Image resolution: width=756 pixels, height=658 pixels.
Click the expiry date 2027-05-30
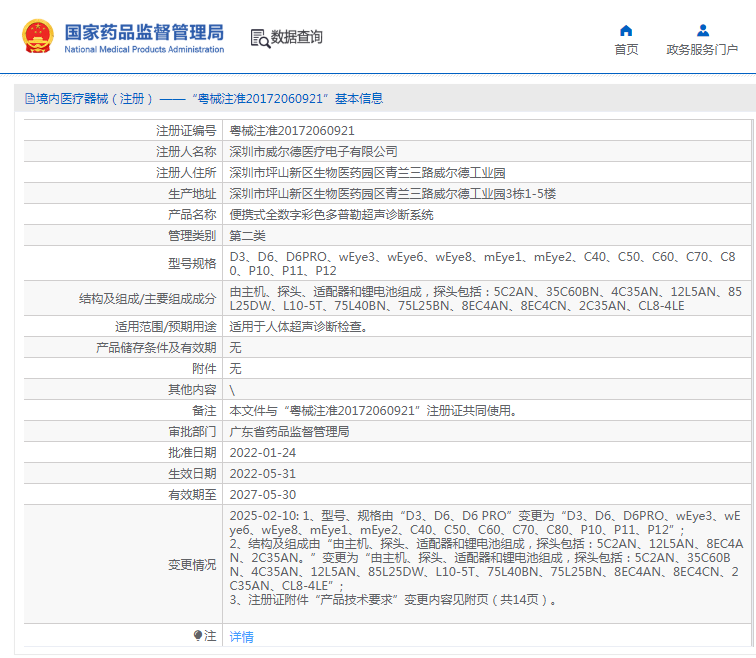(262, 495)
